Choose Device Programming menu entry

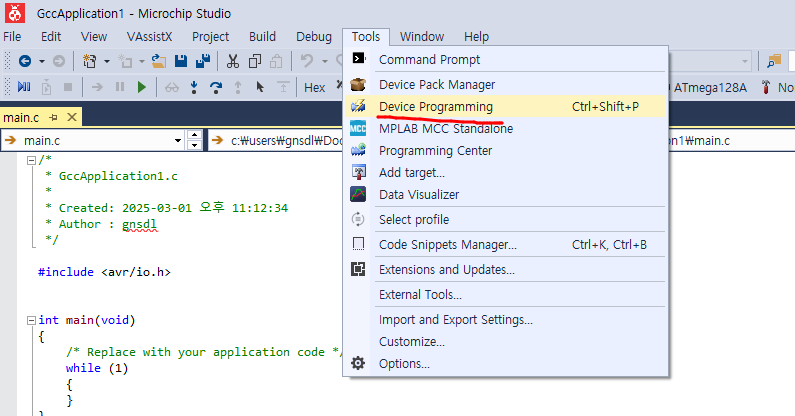[505, 107]
